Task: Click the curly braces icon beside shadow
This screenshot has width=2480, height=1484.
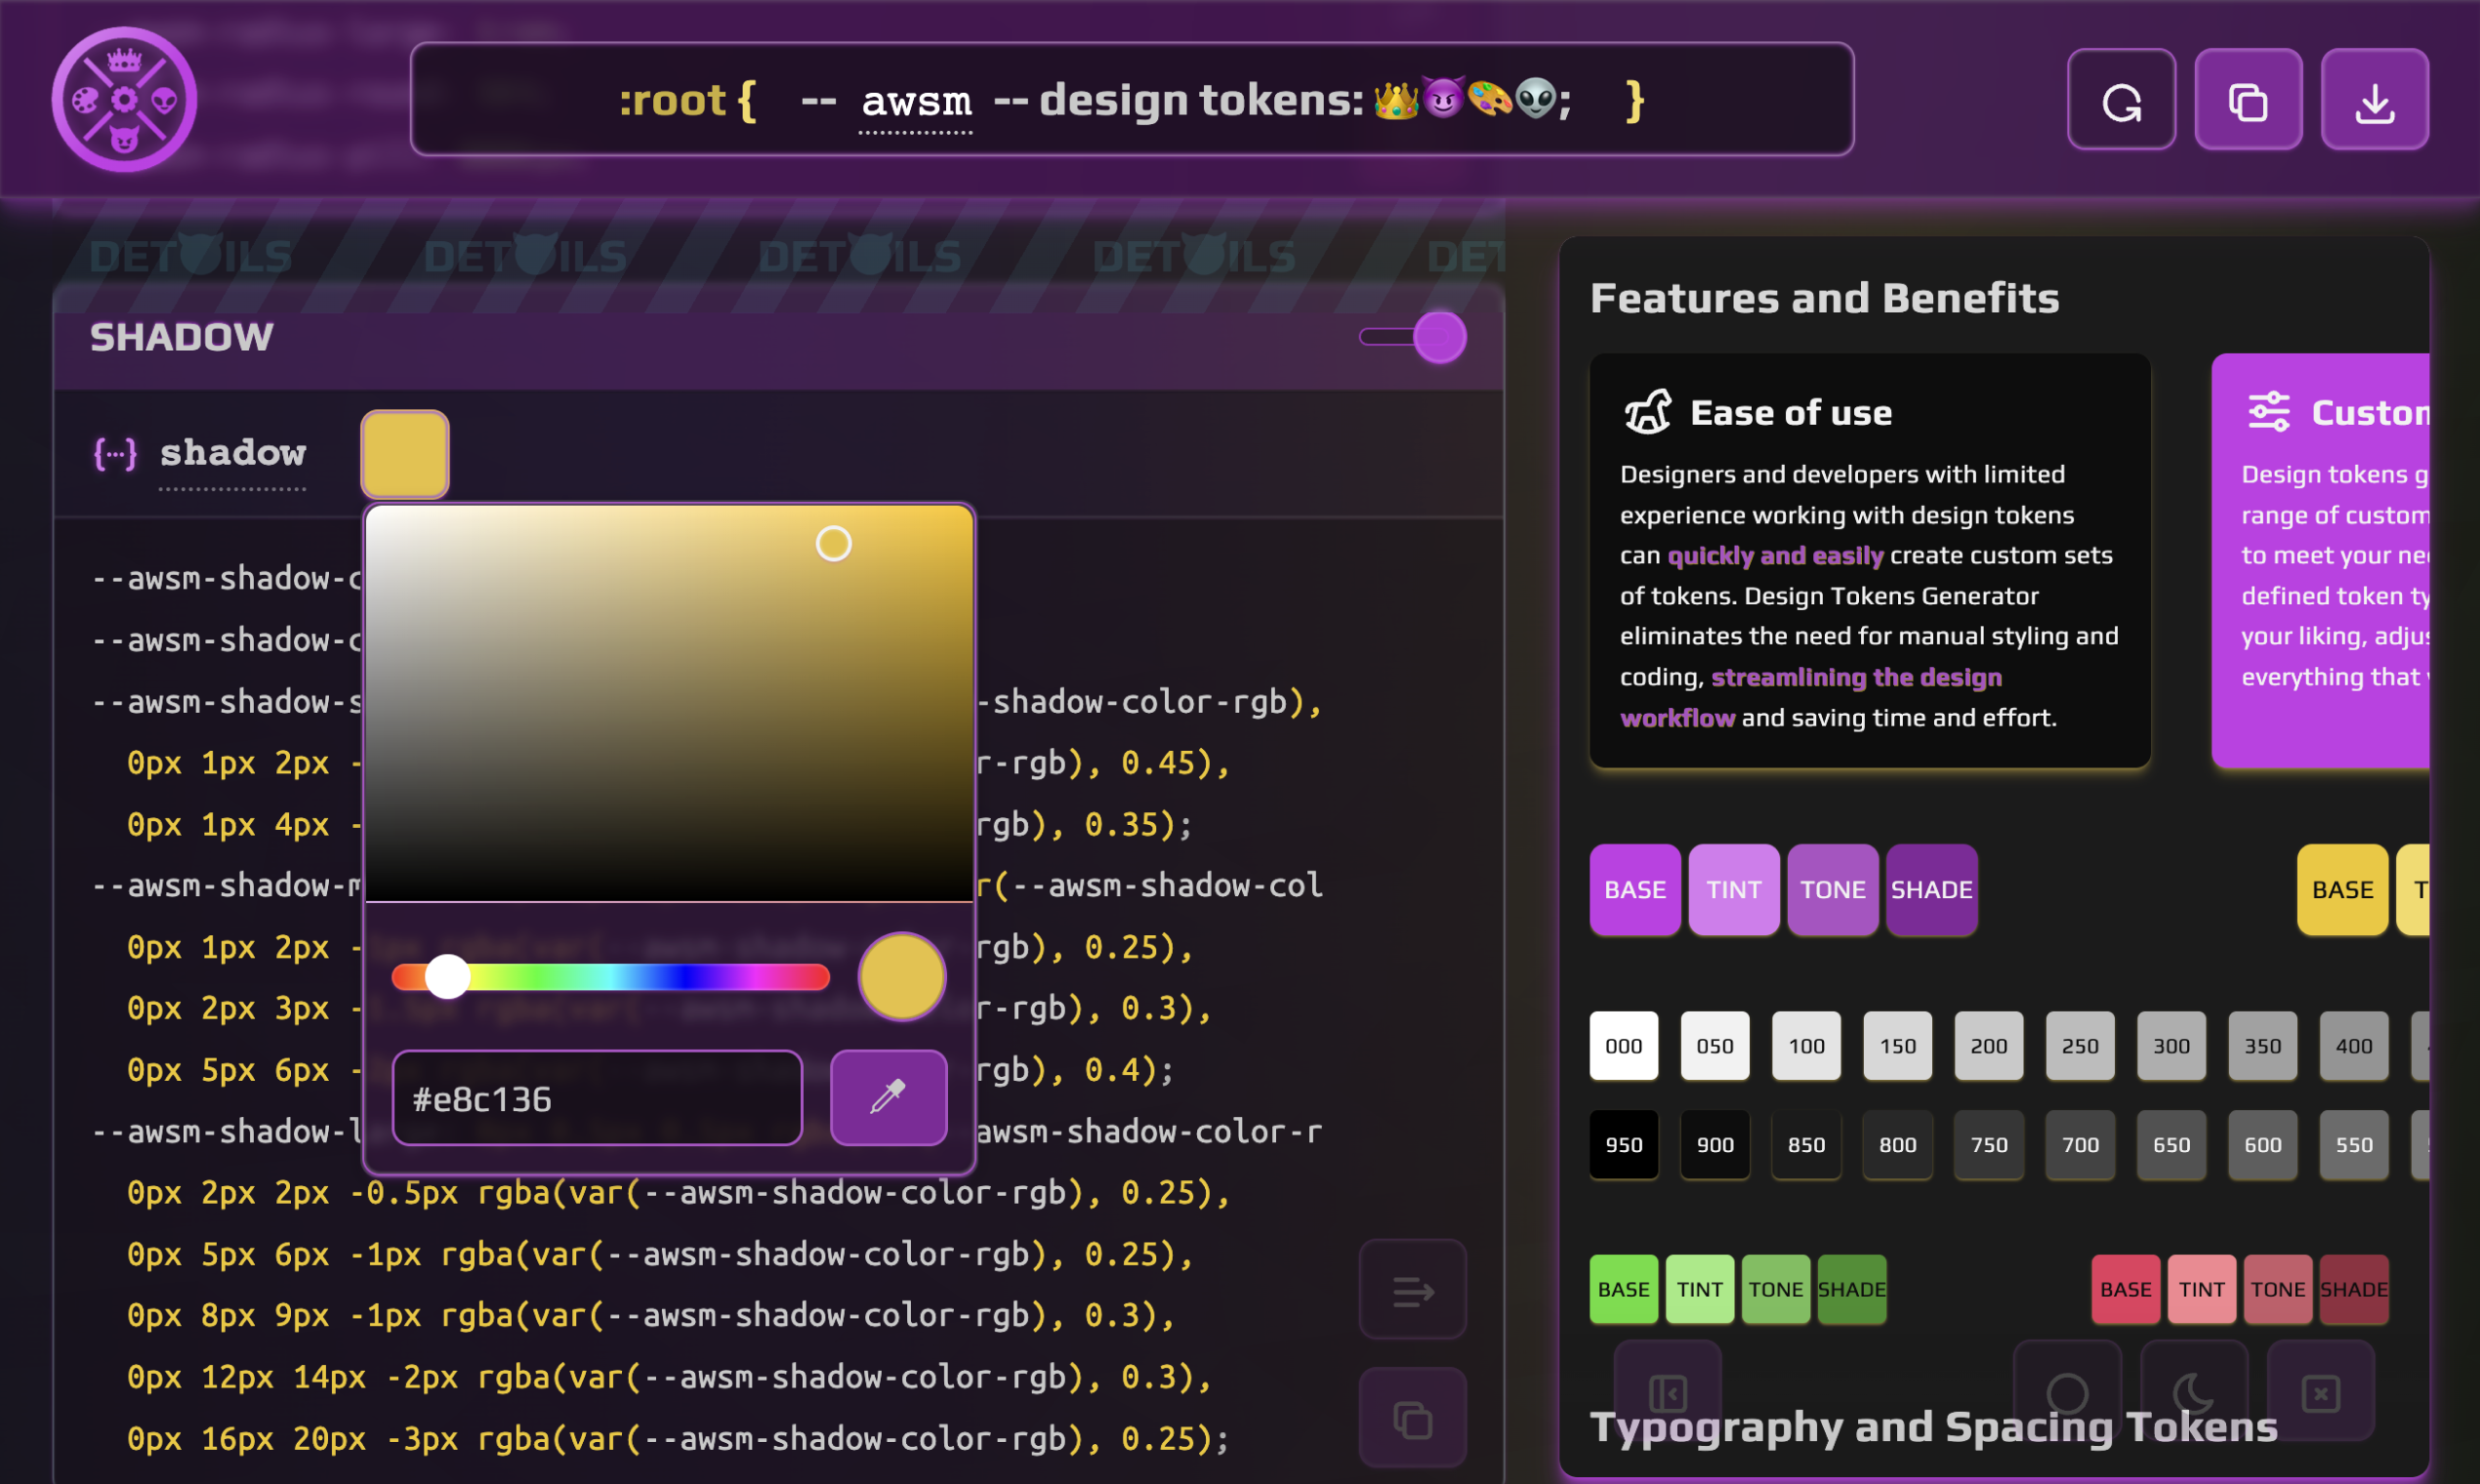Action: pyautogui.click(x=115, y=454)
